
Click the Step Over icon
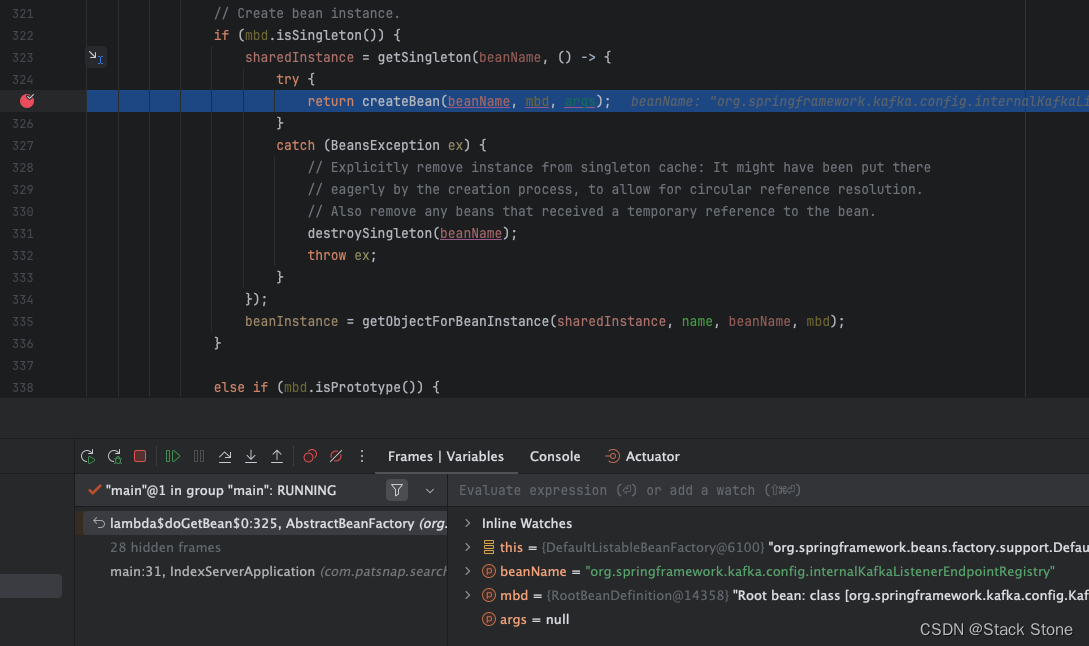click(225, 456)
